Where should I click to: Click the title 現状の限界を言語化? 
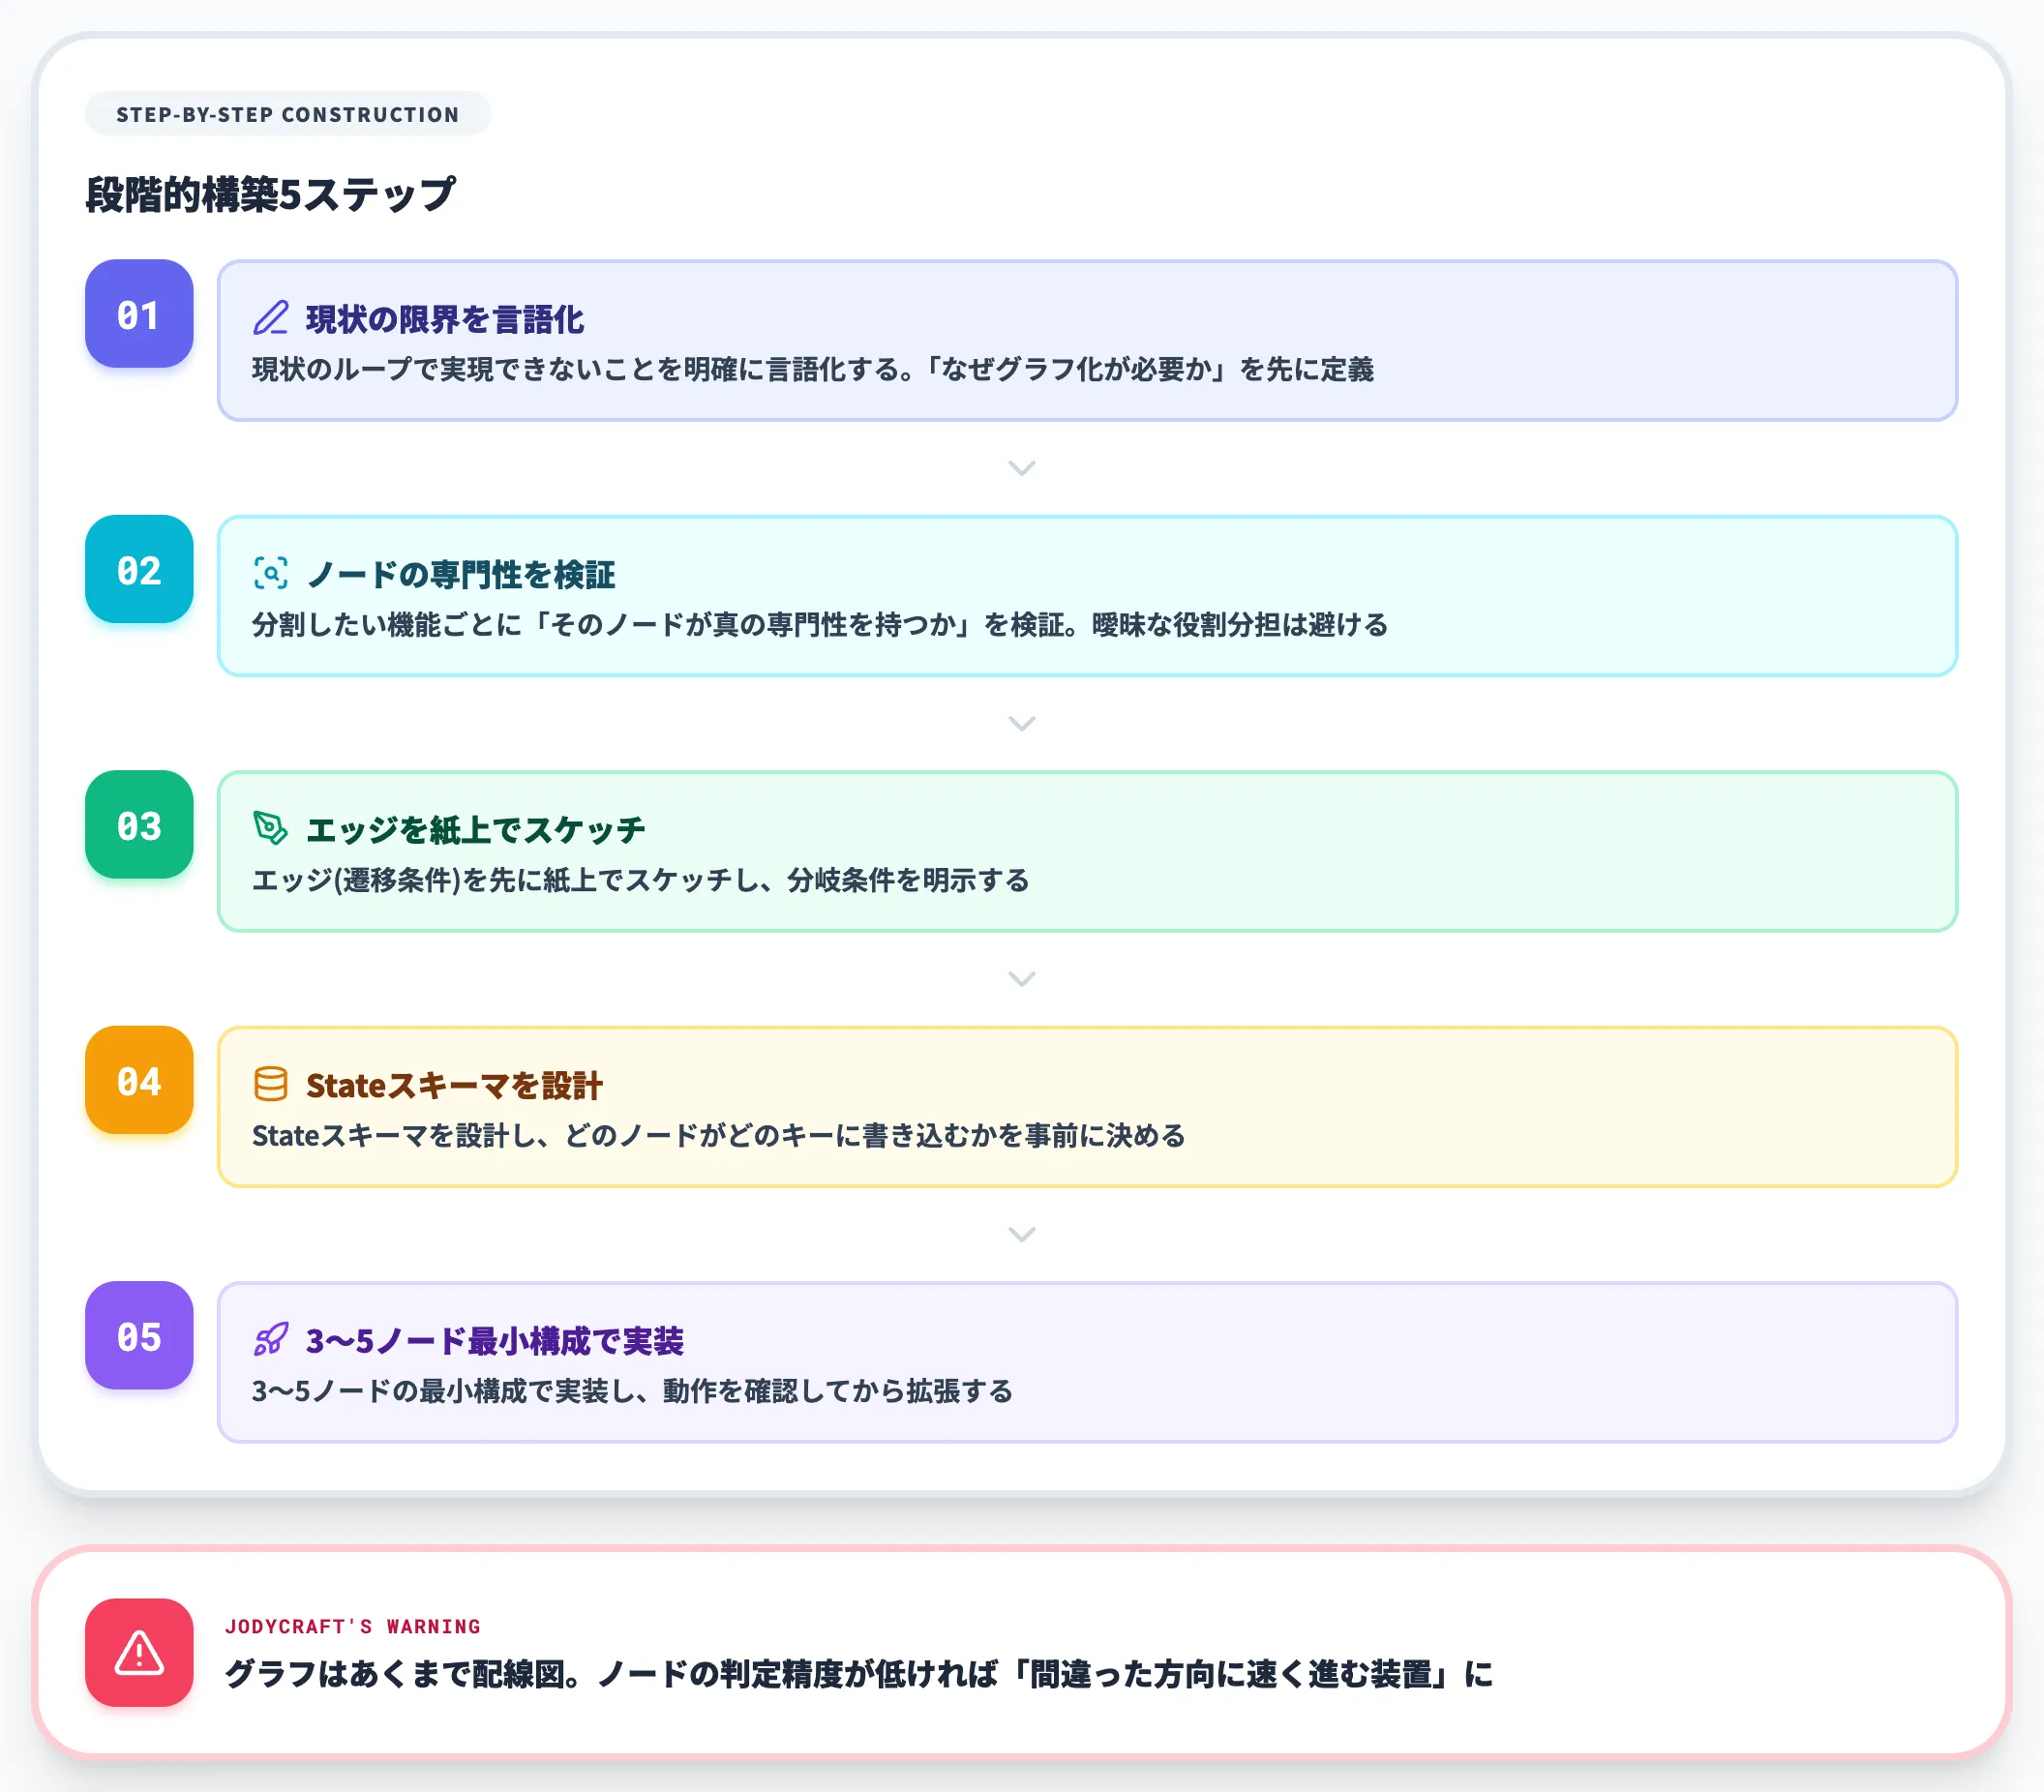[x=445, y=319]
